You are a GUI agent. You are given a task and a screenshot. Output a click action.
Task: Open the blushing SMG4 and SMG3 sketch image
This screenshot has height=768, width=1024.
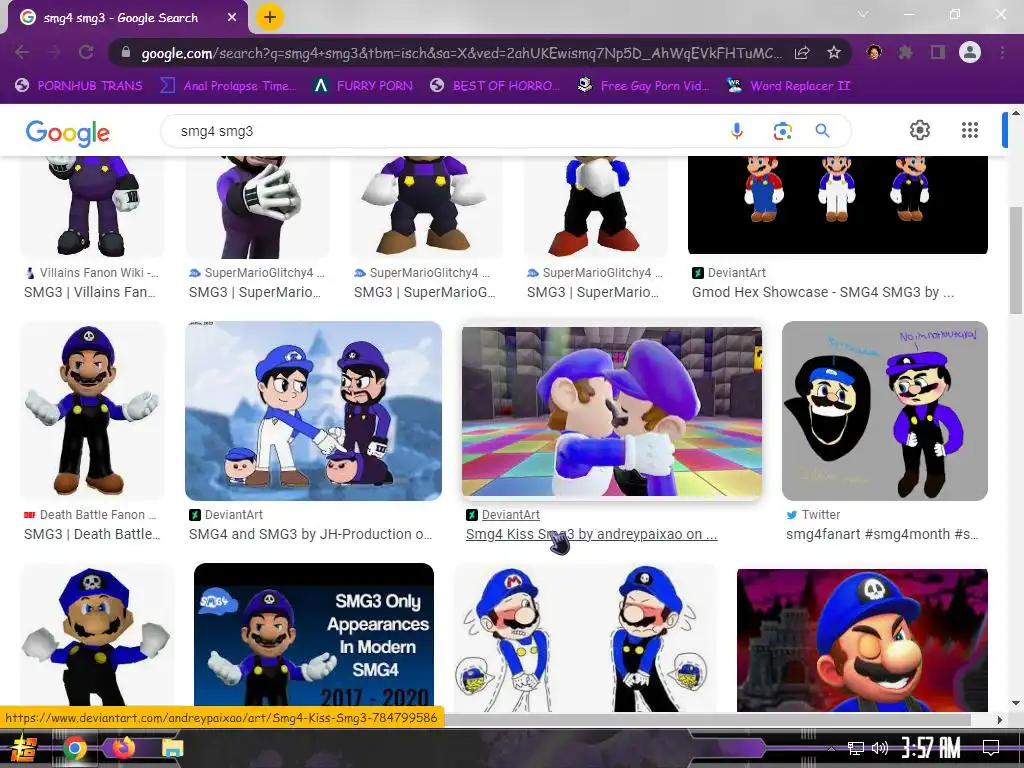[x=584, y=637]
